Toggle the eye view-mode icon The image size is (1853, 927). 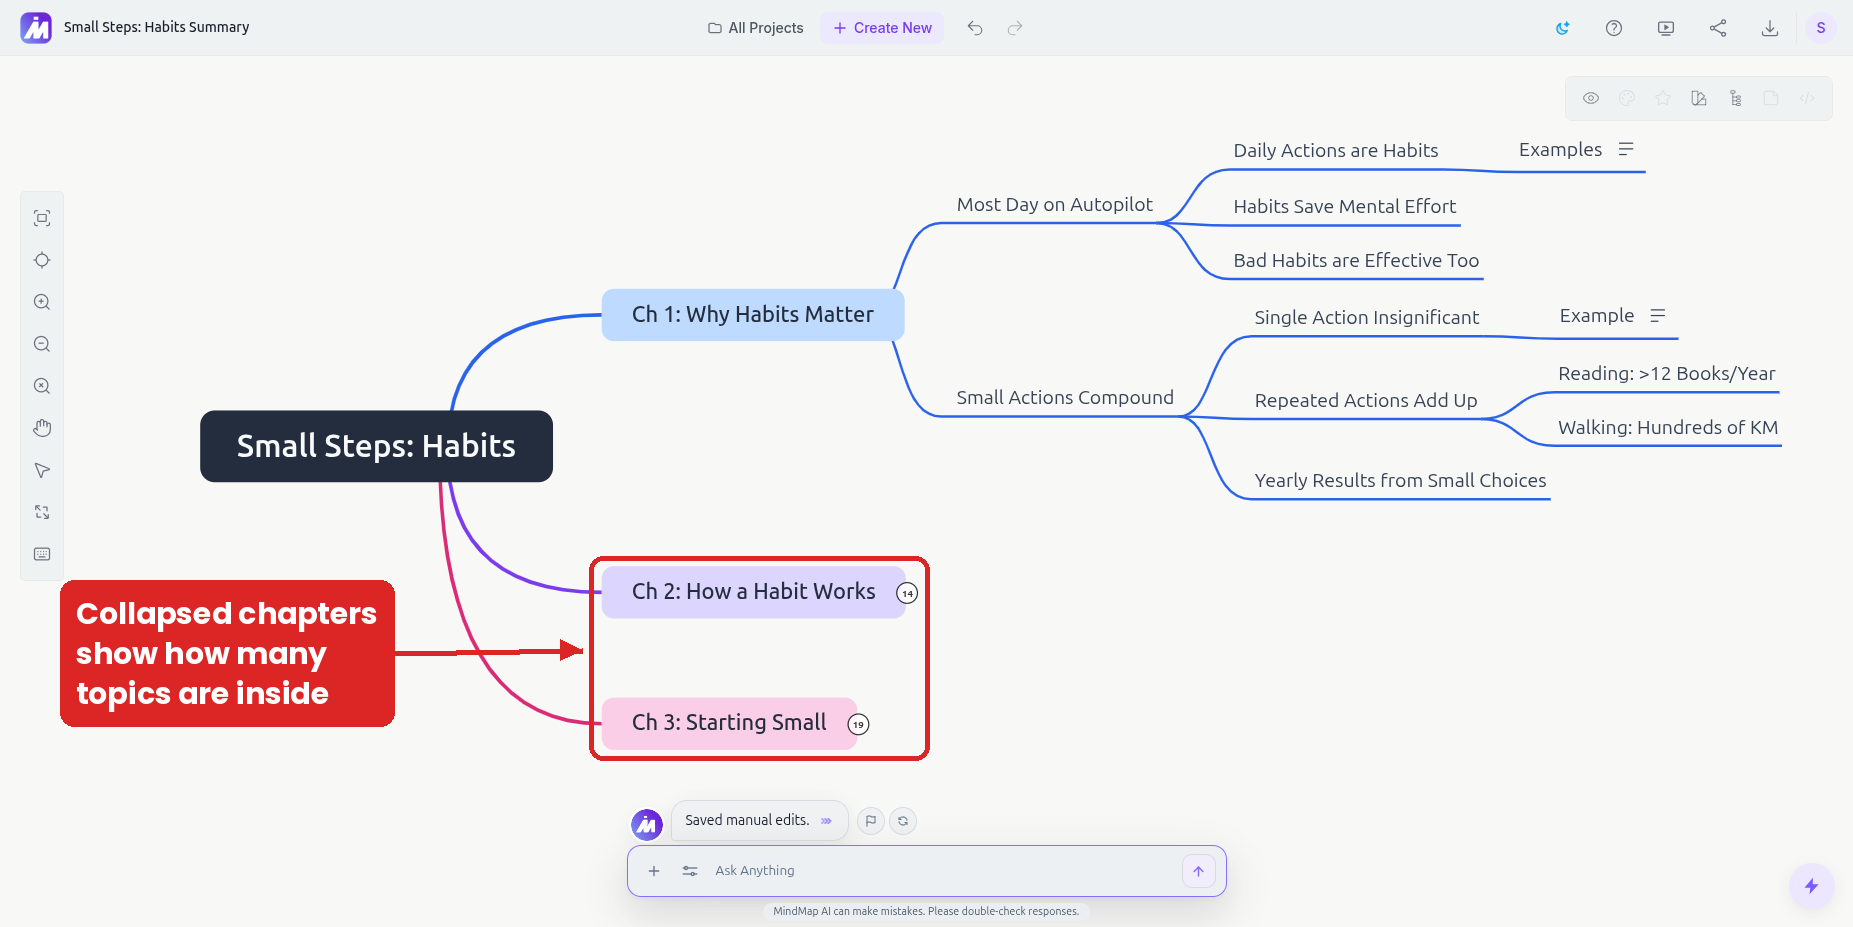[1591, 98]
